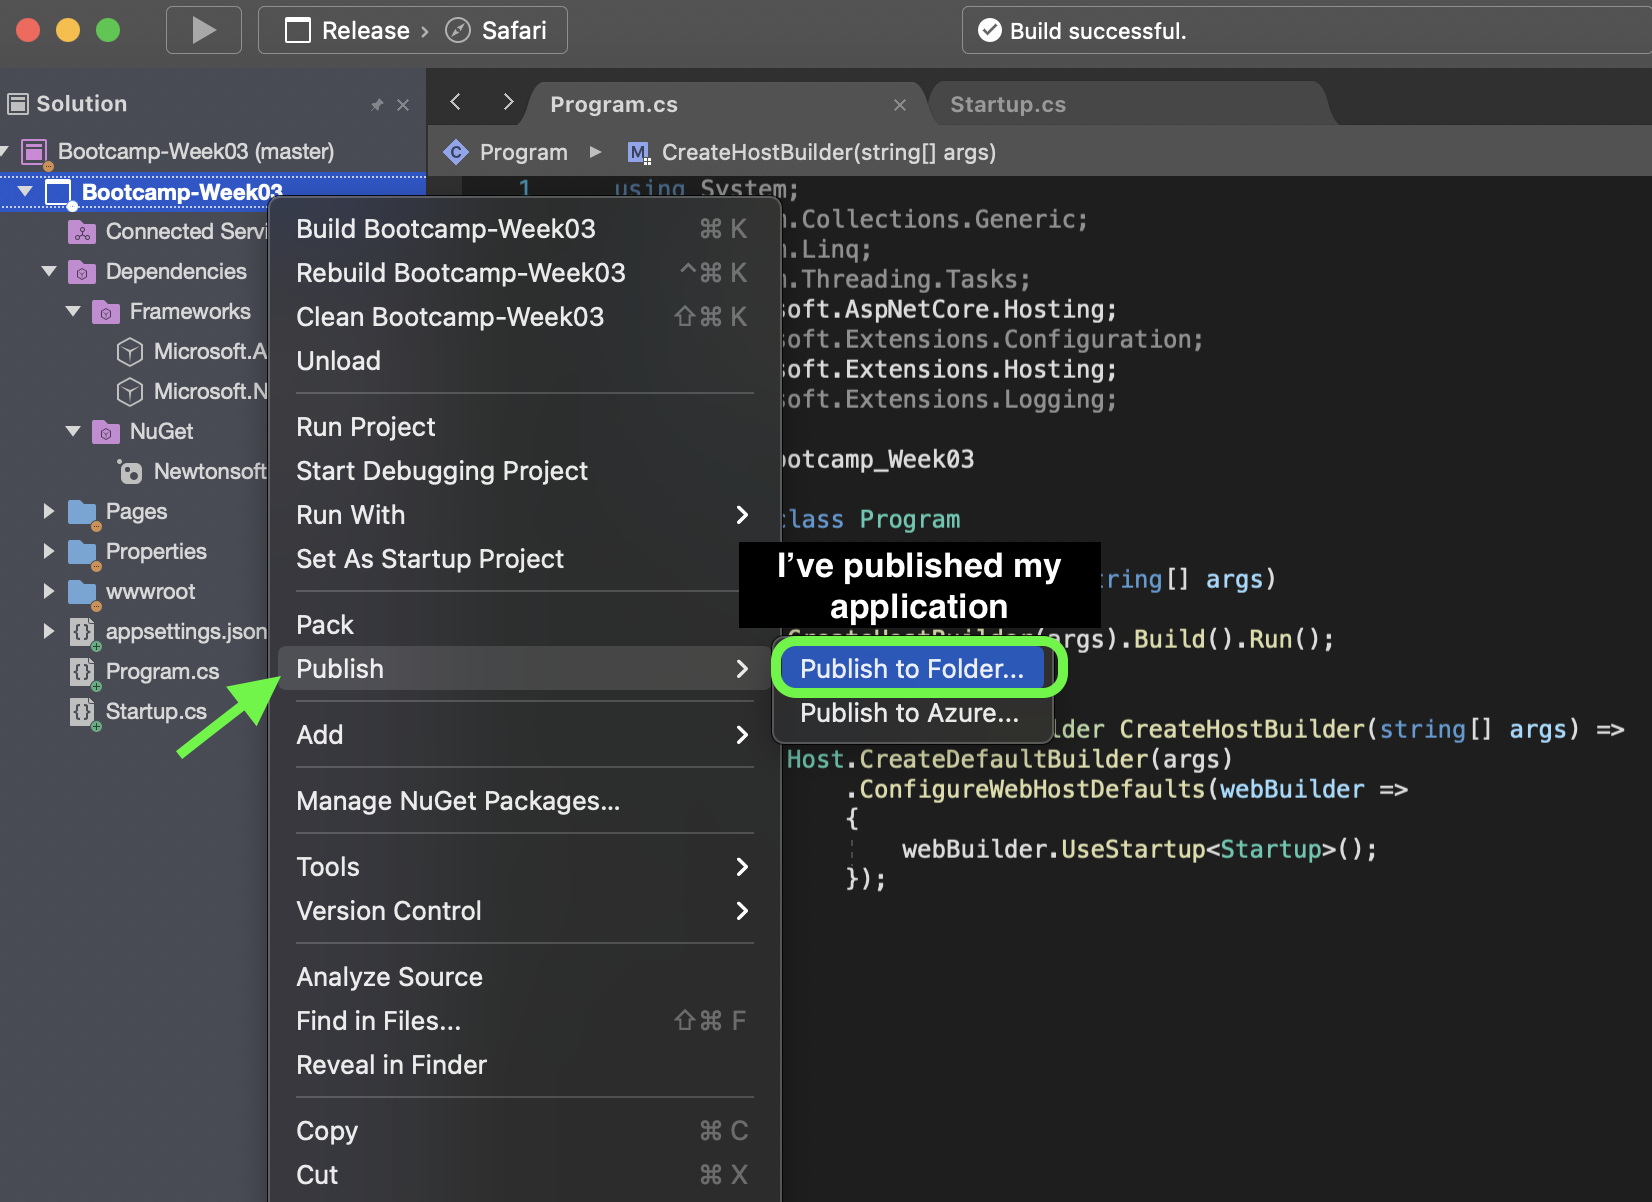This screenshot has height=1202, width=1652.
Task: Click the Program class icon in the breadcrumb
Action: pyautogui.click(x=456, y=152)
